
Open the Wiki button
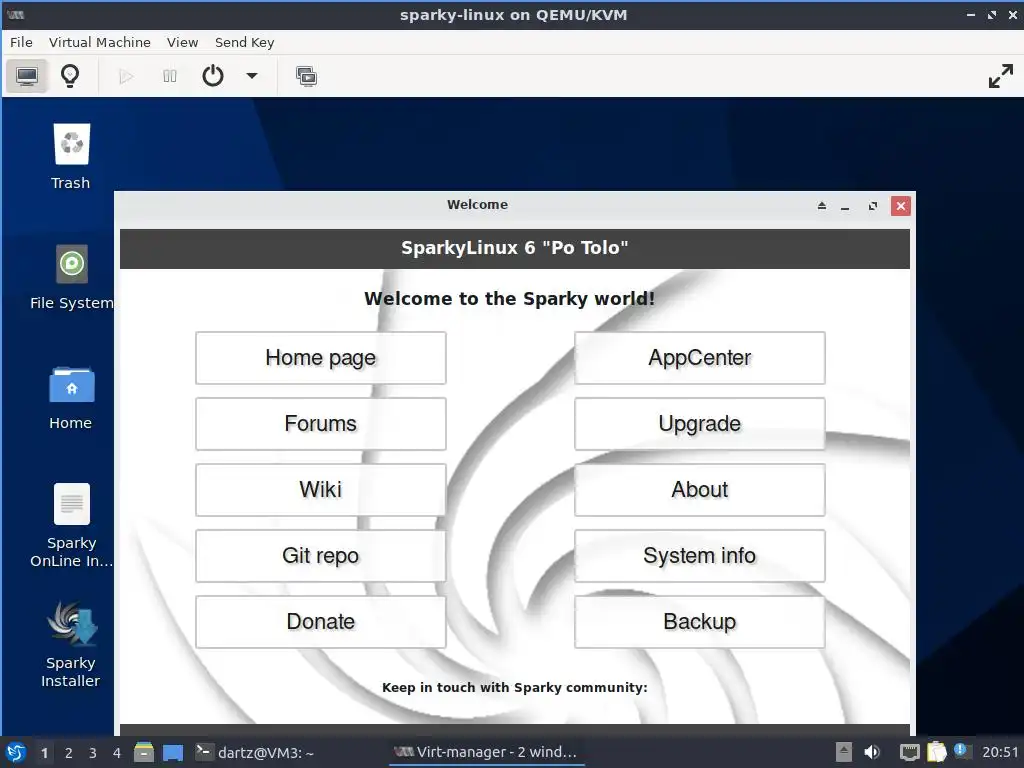click(x=321, y=490)
